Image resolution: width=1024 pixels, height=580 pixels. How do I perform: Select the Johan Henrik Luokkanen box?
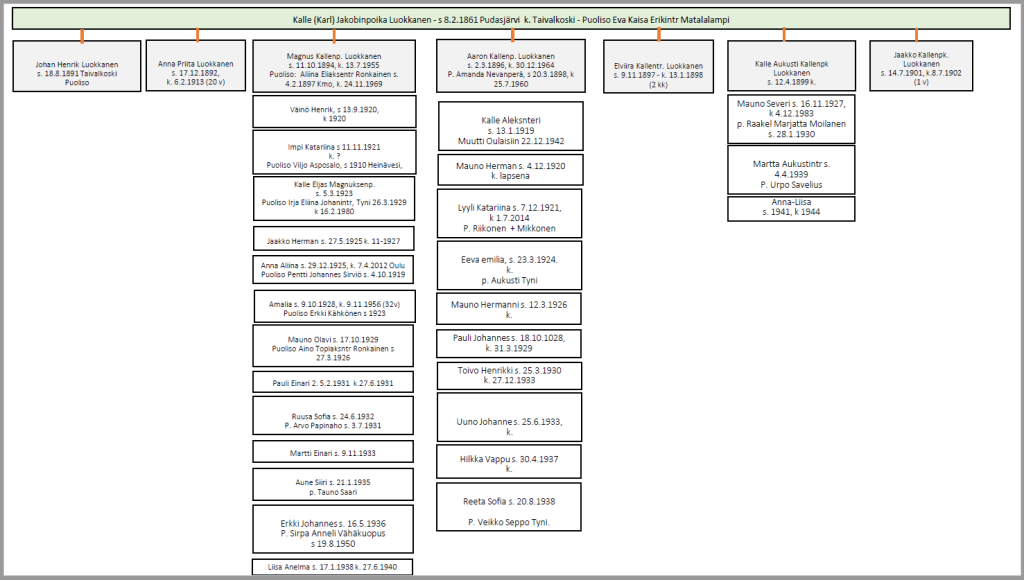77,67
